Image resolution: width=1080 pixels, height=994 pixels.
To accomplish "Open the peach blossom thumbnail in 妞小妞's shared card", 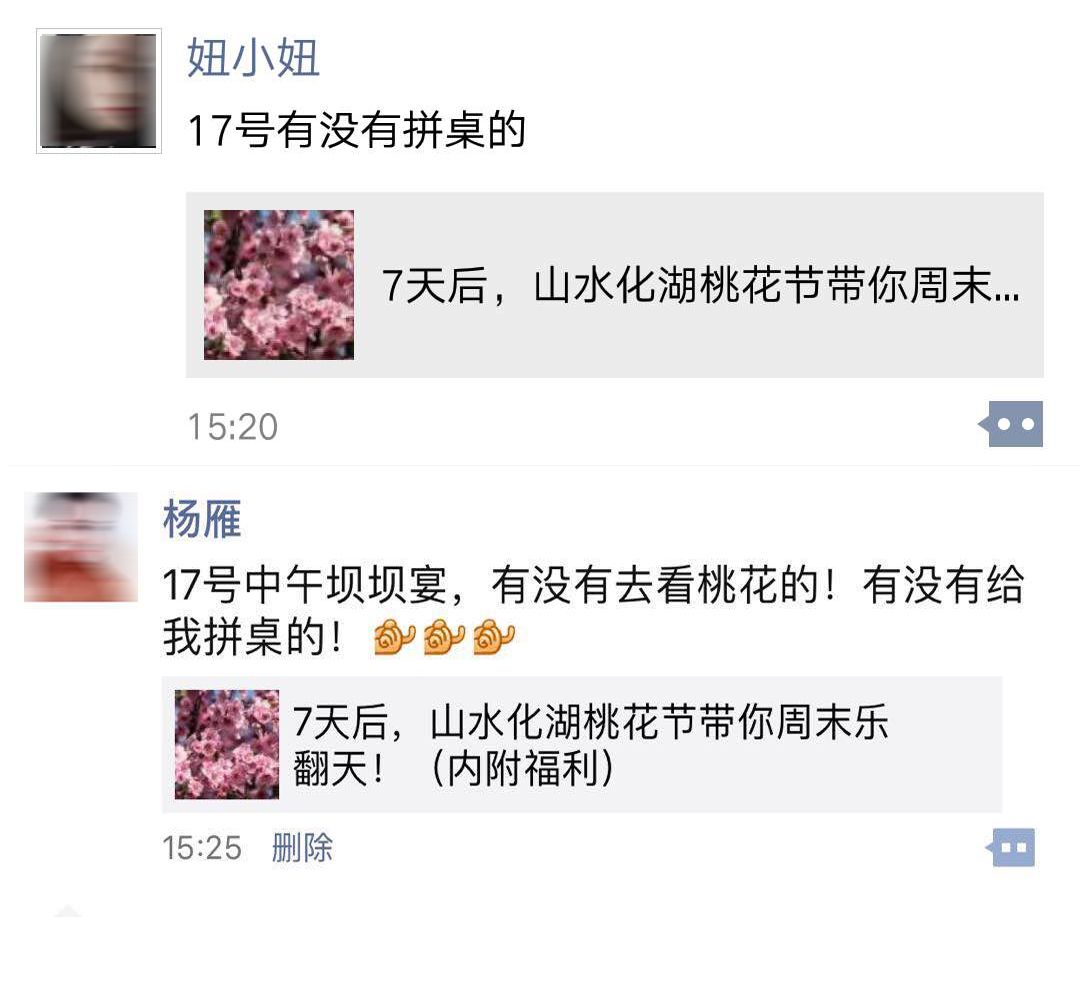I will pyautogui.click(x=279, y=284).
